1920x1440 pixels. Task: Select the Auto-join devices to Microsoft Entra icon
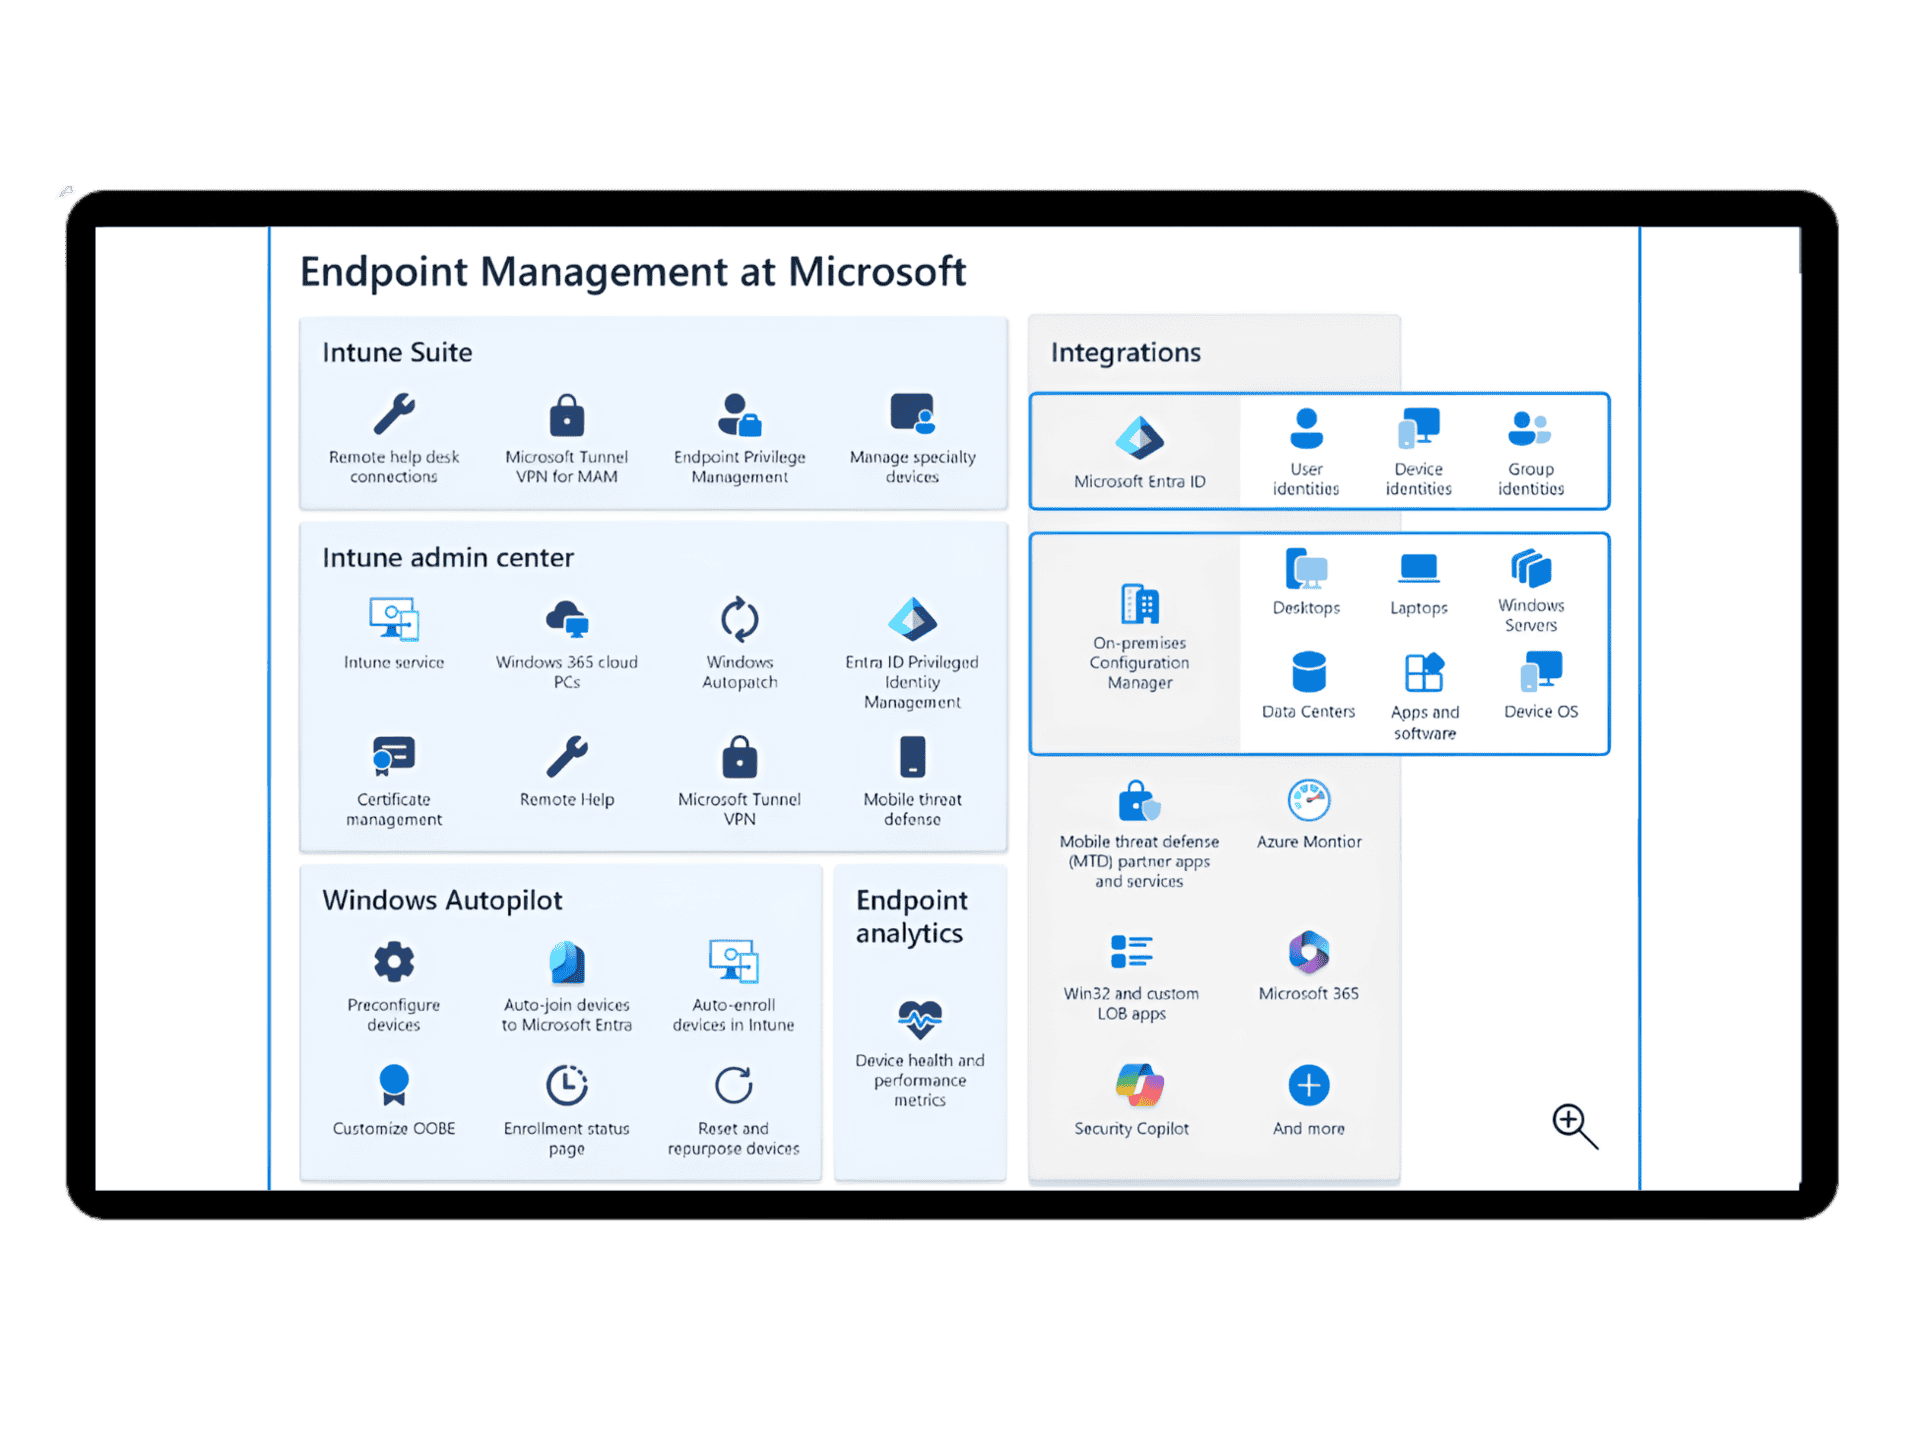tap(567, 962)
